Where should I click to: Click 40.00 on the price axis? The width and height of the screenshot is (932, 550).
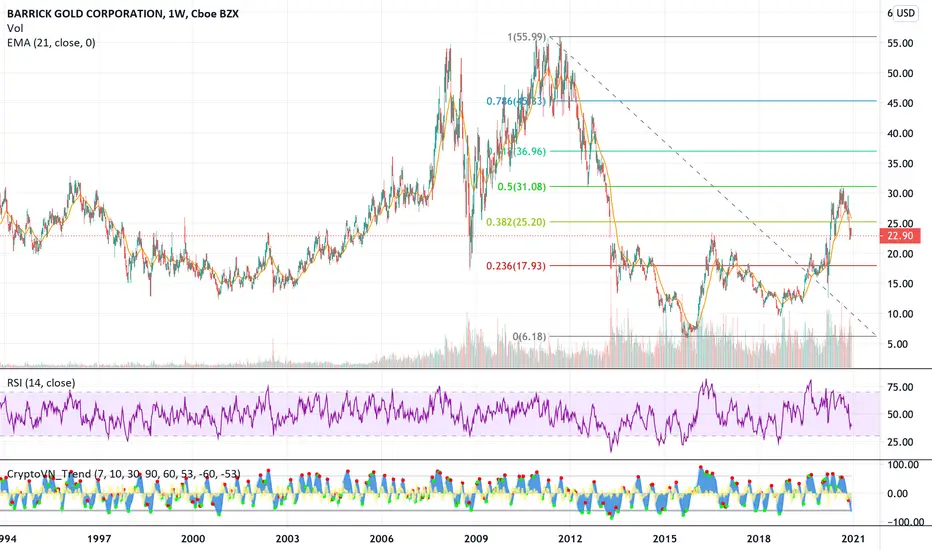900,134
